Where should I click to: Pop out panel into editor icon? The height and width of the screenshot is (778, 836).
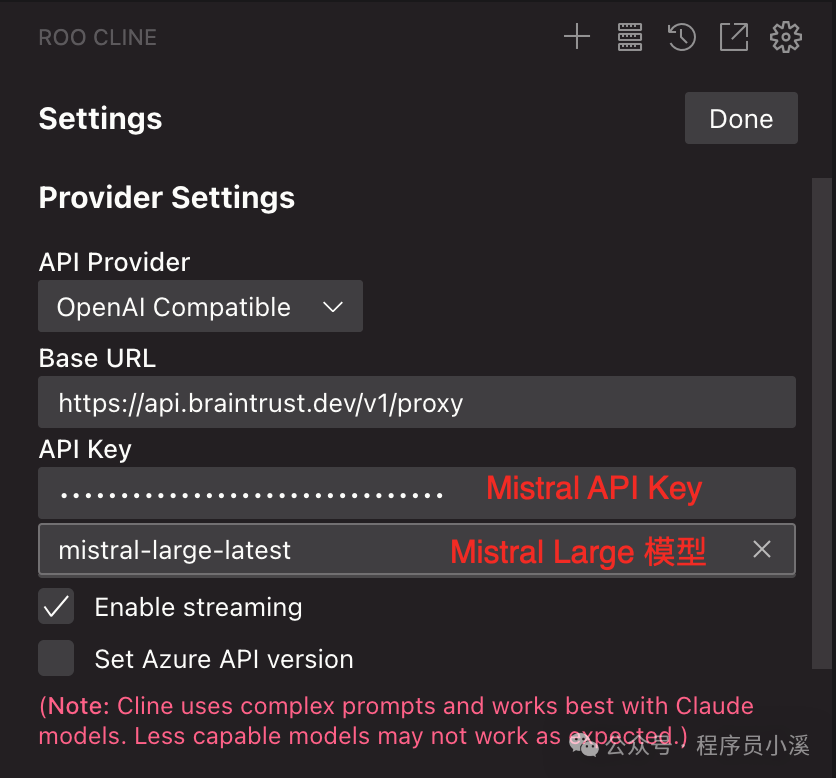[x=734, y=37]
